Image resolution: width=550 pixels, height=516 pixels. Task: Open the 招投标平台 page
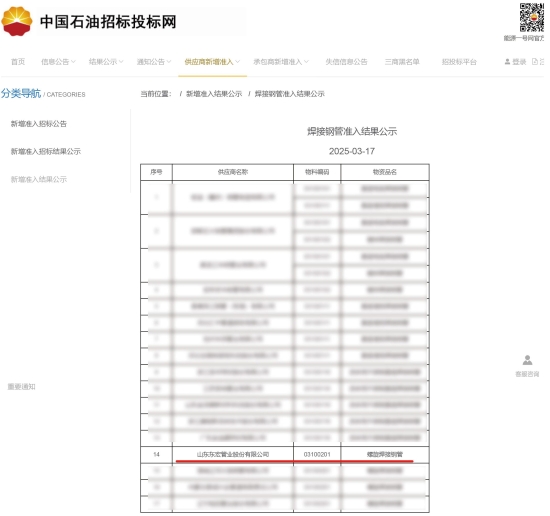(x=459, y=62)
